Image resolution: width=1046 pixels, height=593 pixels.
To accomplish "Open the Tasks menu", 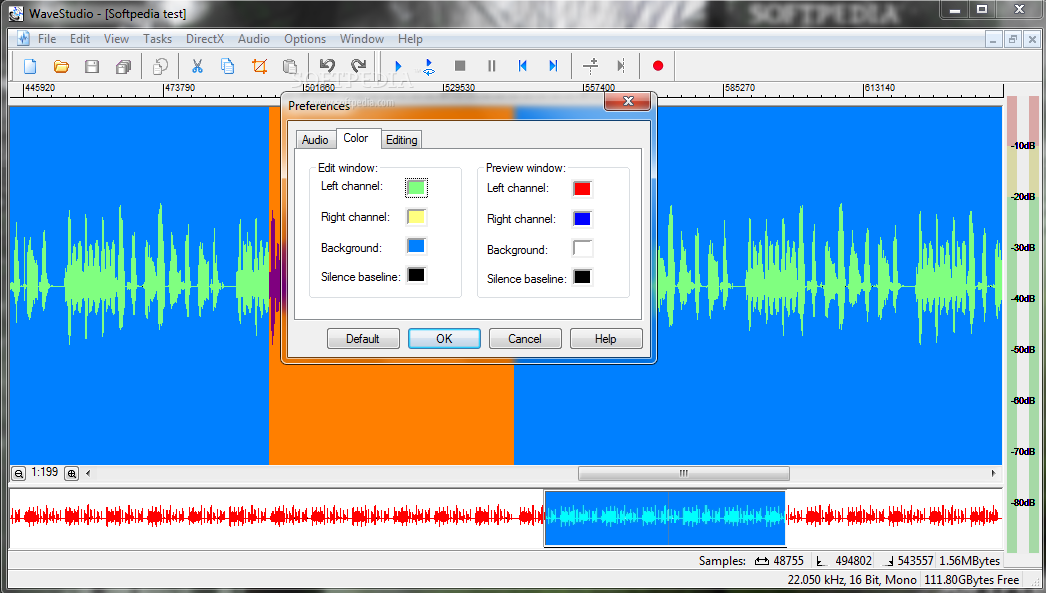I will tap(157, 39).
